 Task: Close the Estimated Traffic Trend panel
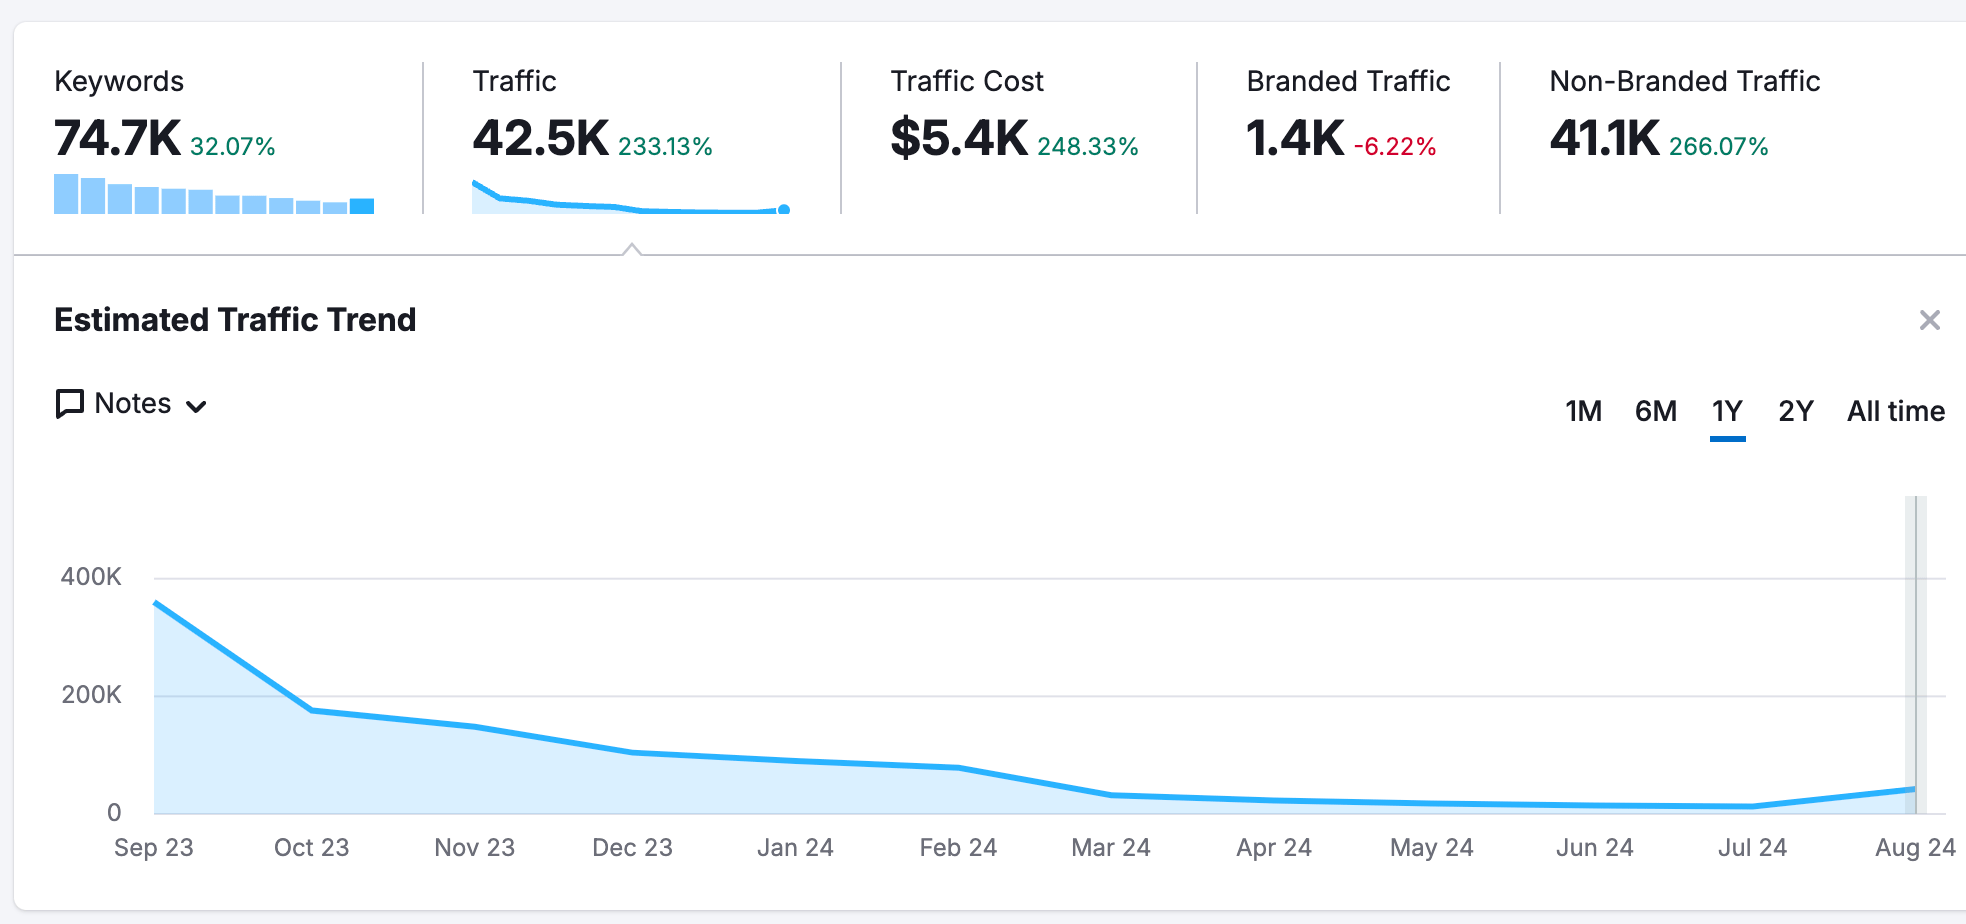(x=1930, y=320)
